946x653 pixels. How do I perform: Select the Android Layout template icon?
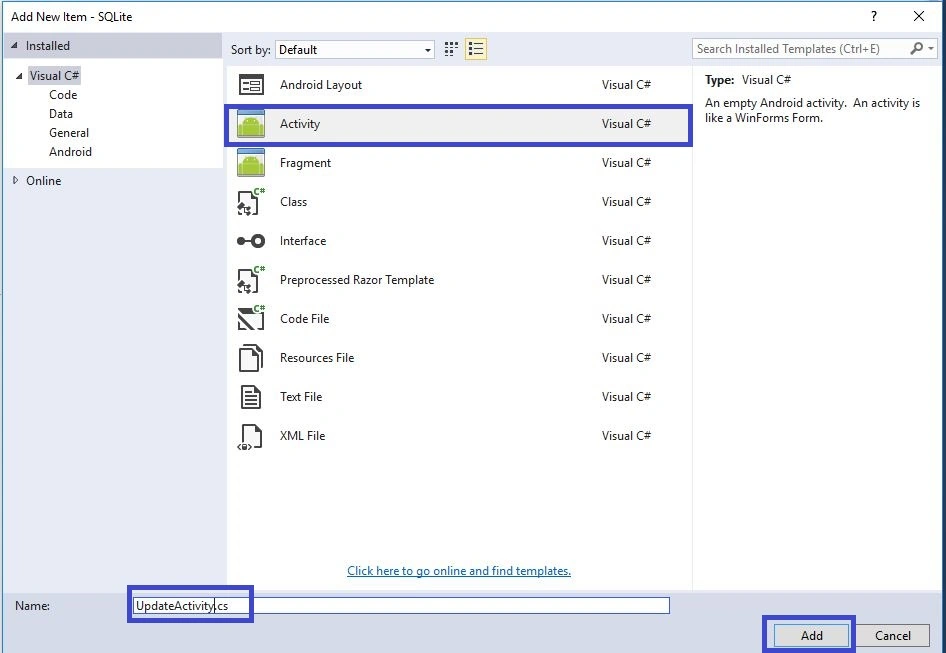coord(251,85)
